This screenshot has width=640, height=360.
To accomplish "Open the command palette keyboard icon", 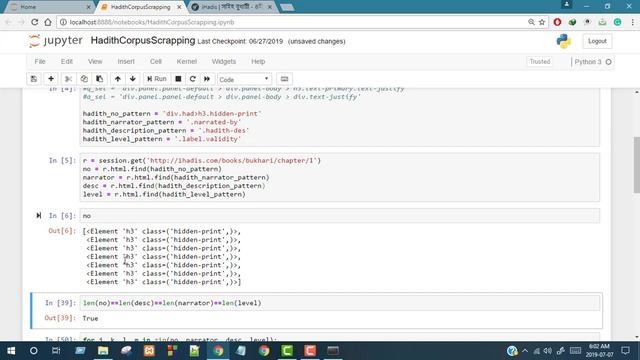I will pos(284,79).
